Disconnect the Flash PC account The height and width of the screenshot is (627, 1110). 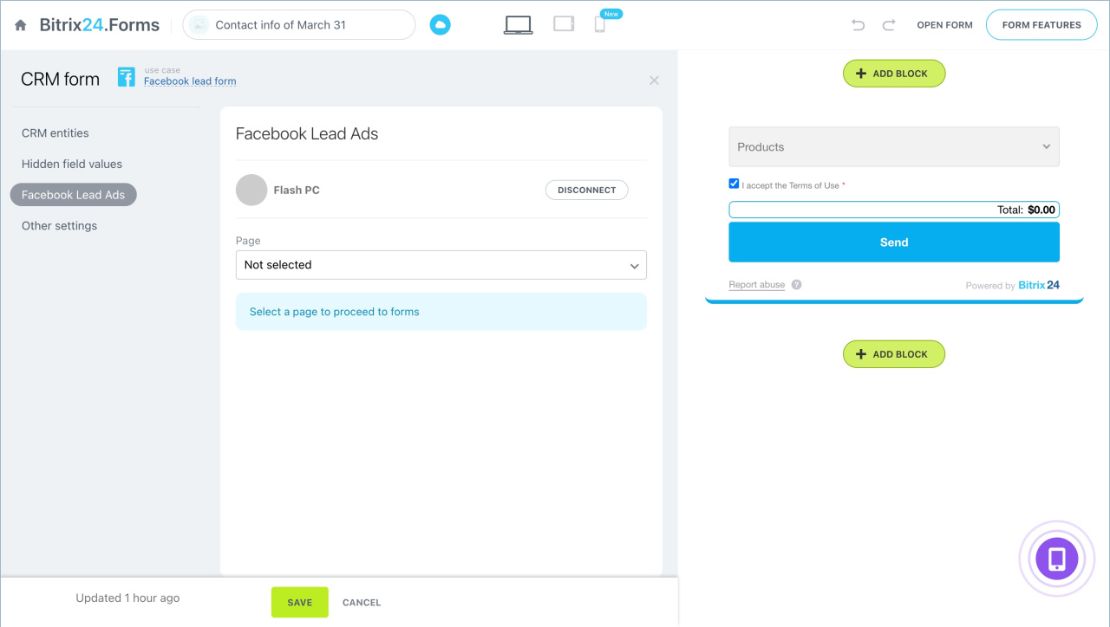coord(586,190)
